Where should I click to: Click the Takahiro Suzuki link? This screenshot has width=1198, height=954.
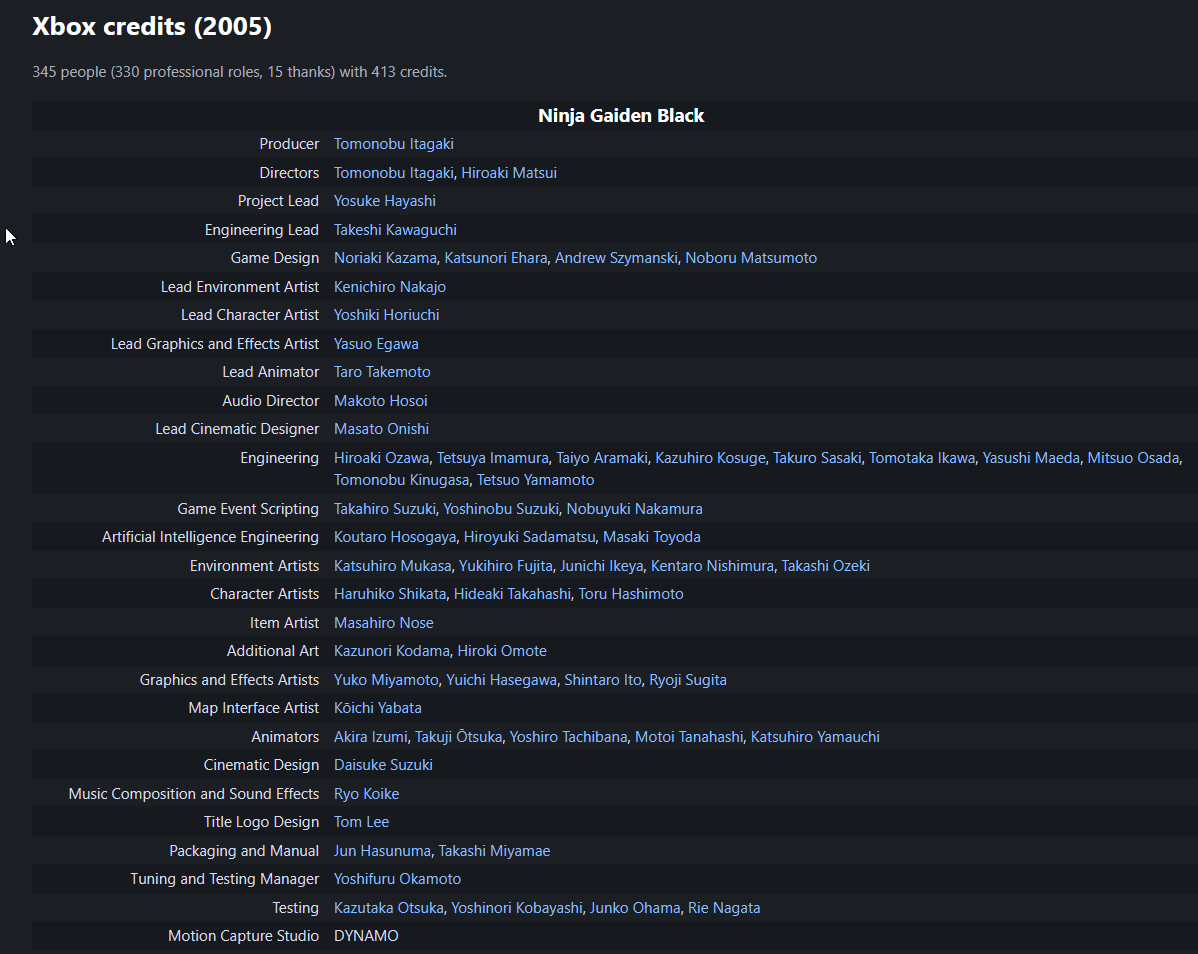coord(385,509)
